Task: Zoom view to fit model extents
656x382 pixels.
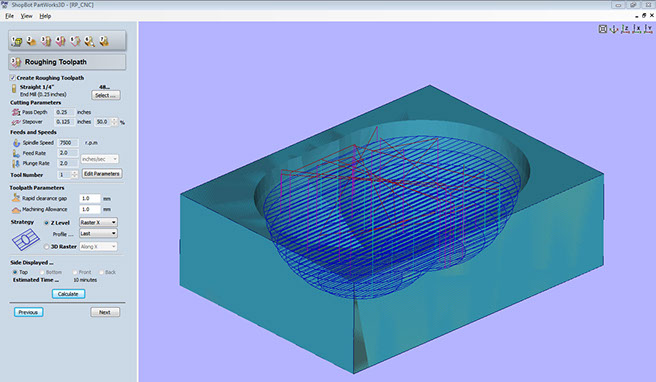Action: click(x=602, y=29)
